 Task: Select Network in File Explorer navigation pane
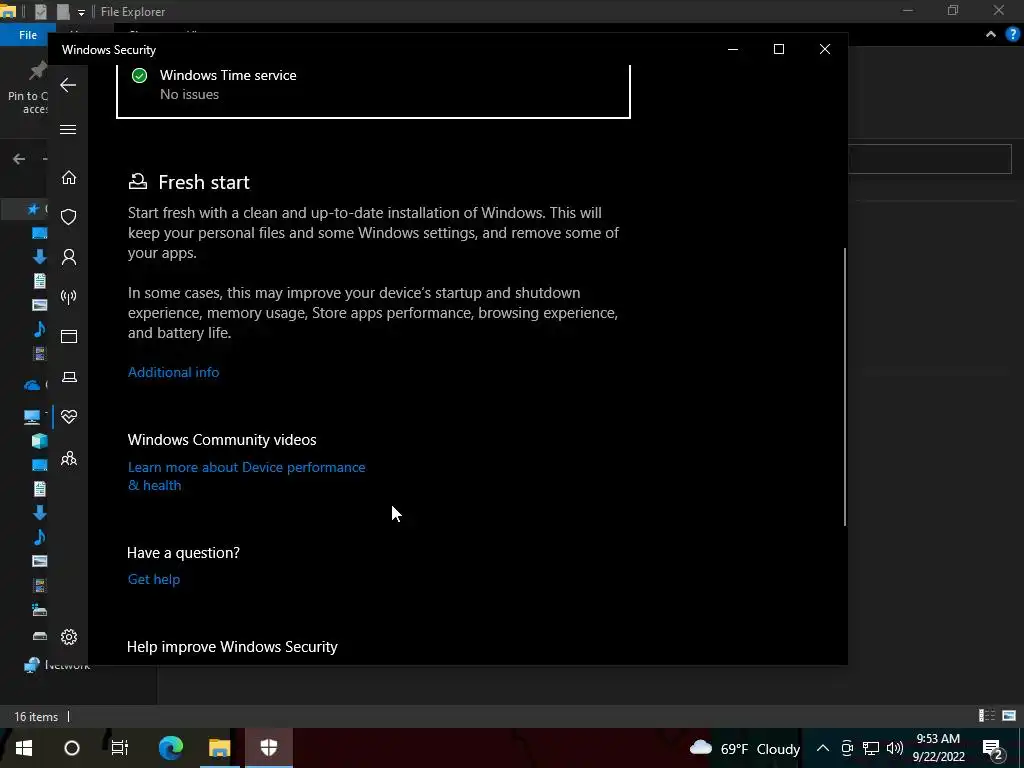coord(57,665)
